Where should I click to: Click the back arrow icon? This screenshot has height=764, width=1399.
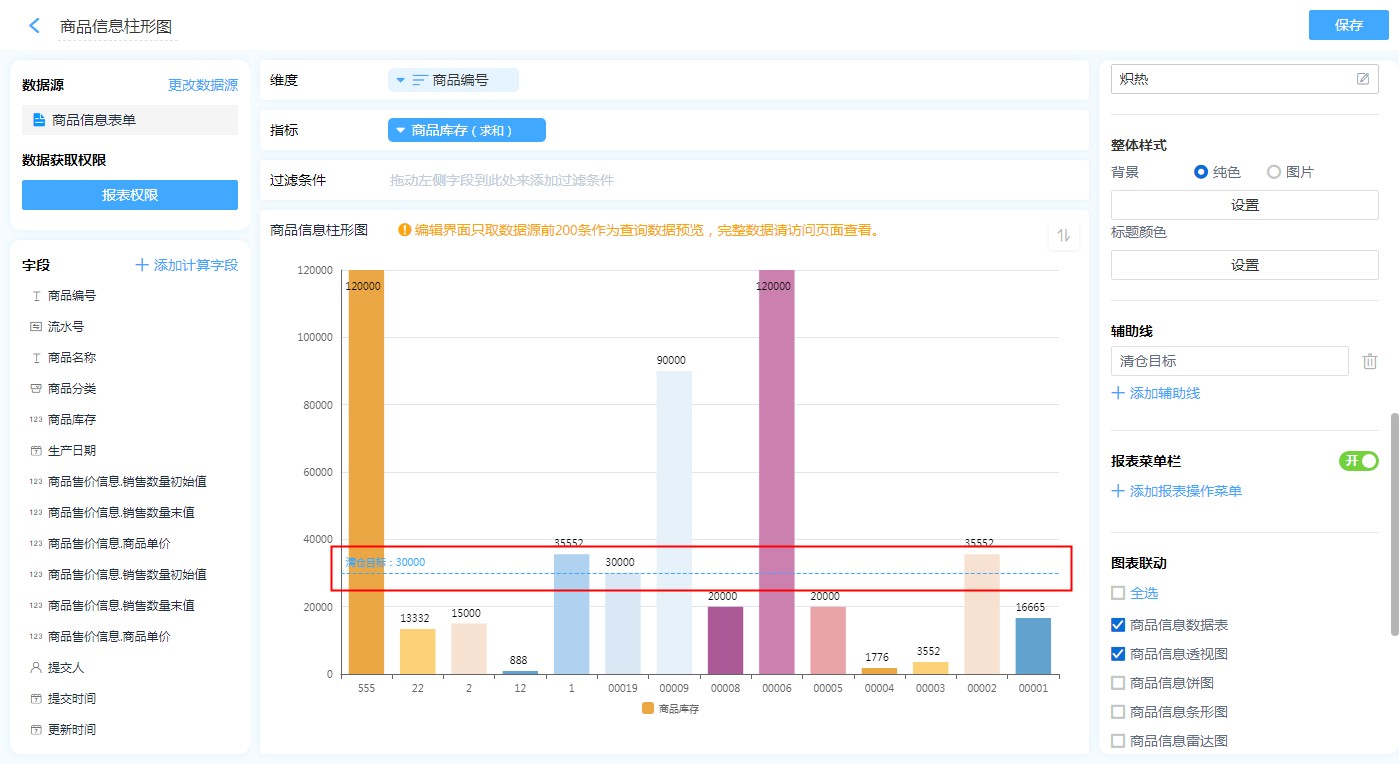35,26
